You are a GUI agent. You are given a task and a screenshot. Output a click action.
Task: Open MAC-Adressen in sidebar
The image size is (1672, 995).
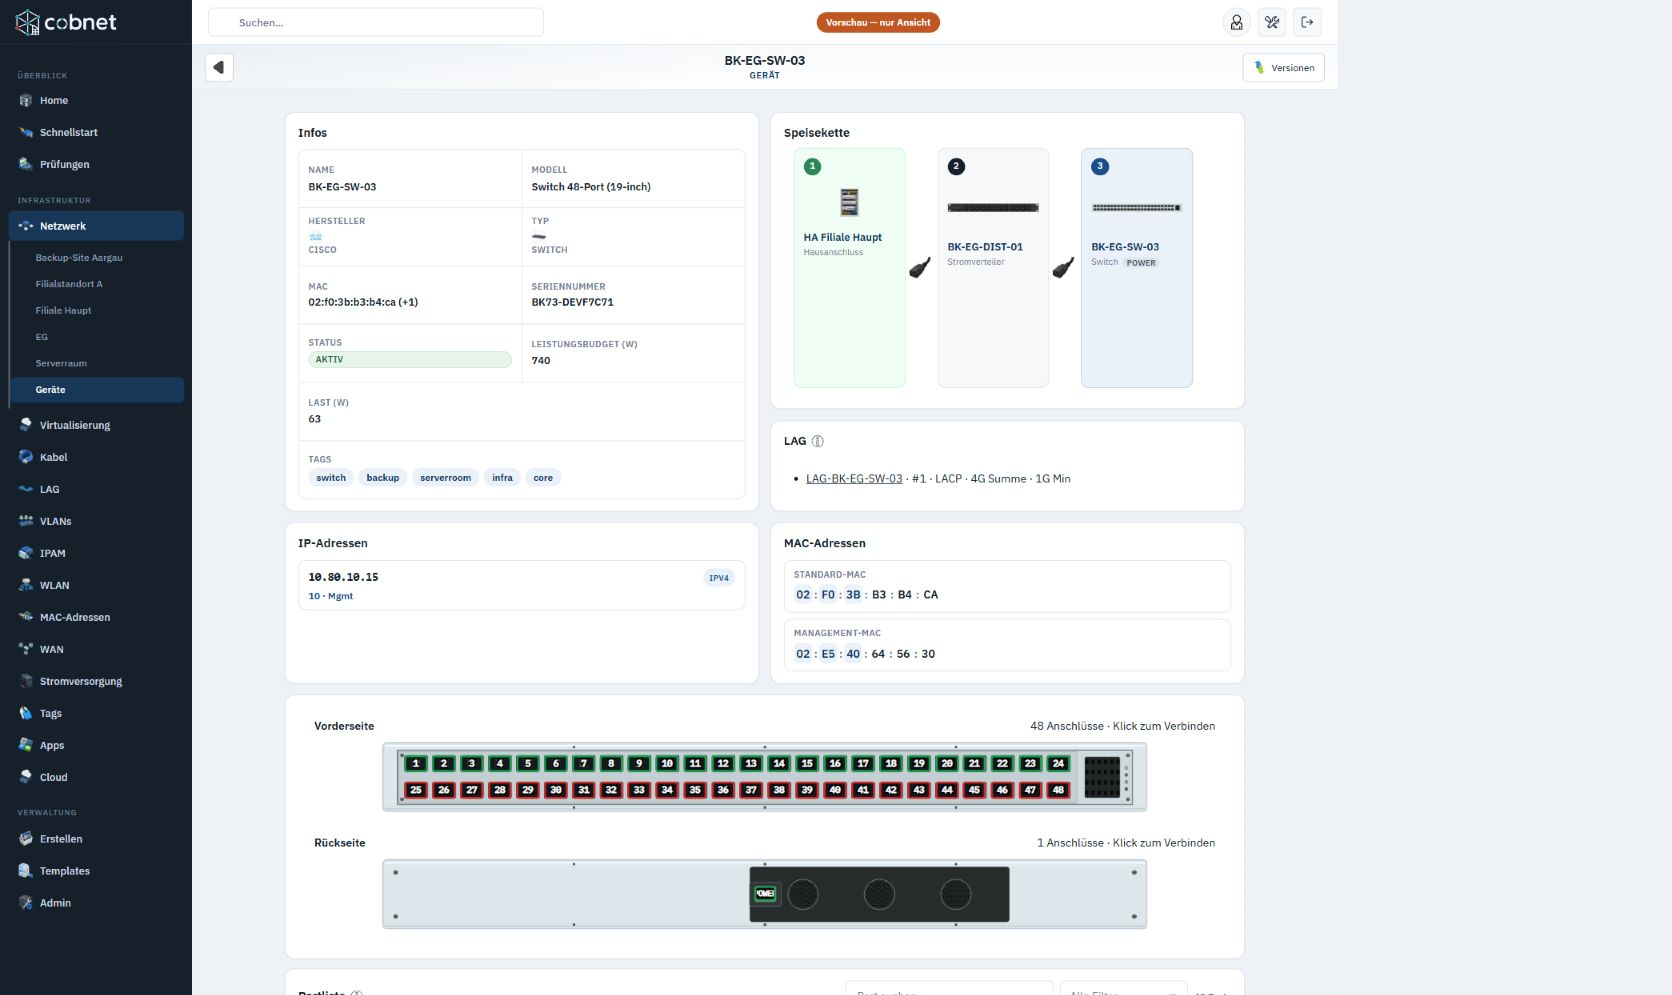coord(96,617)
